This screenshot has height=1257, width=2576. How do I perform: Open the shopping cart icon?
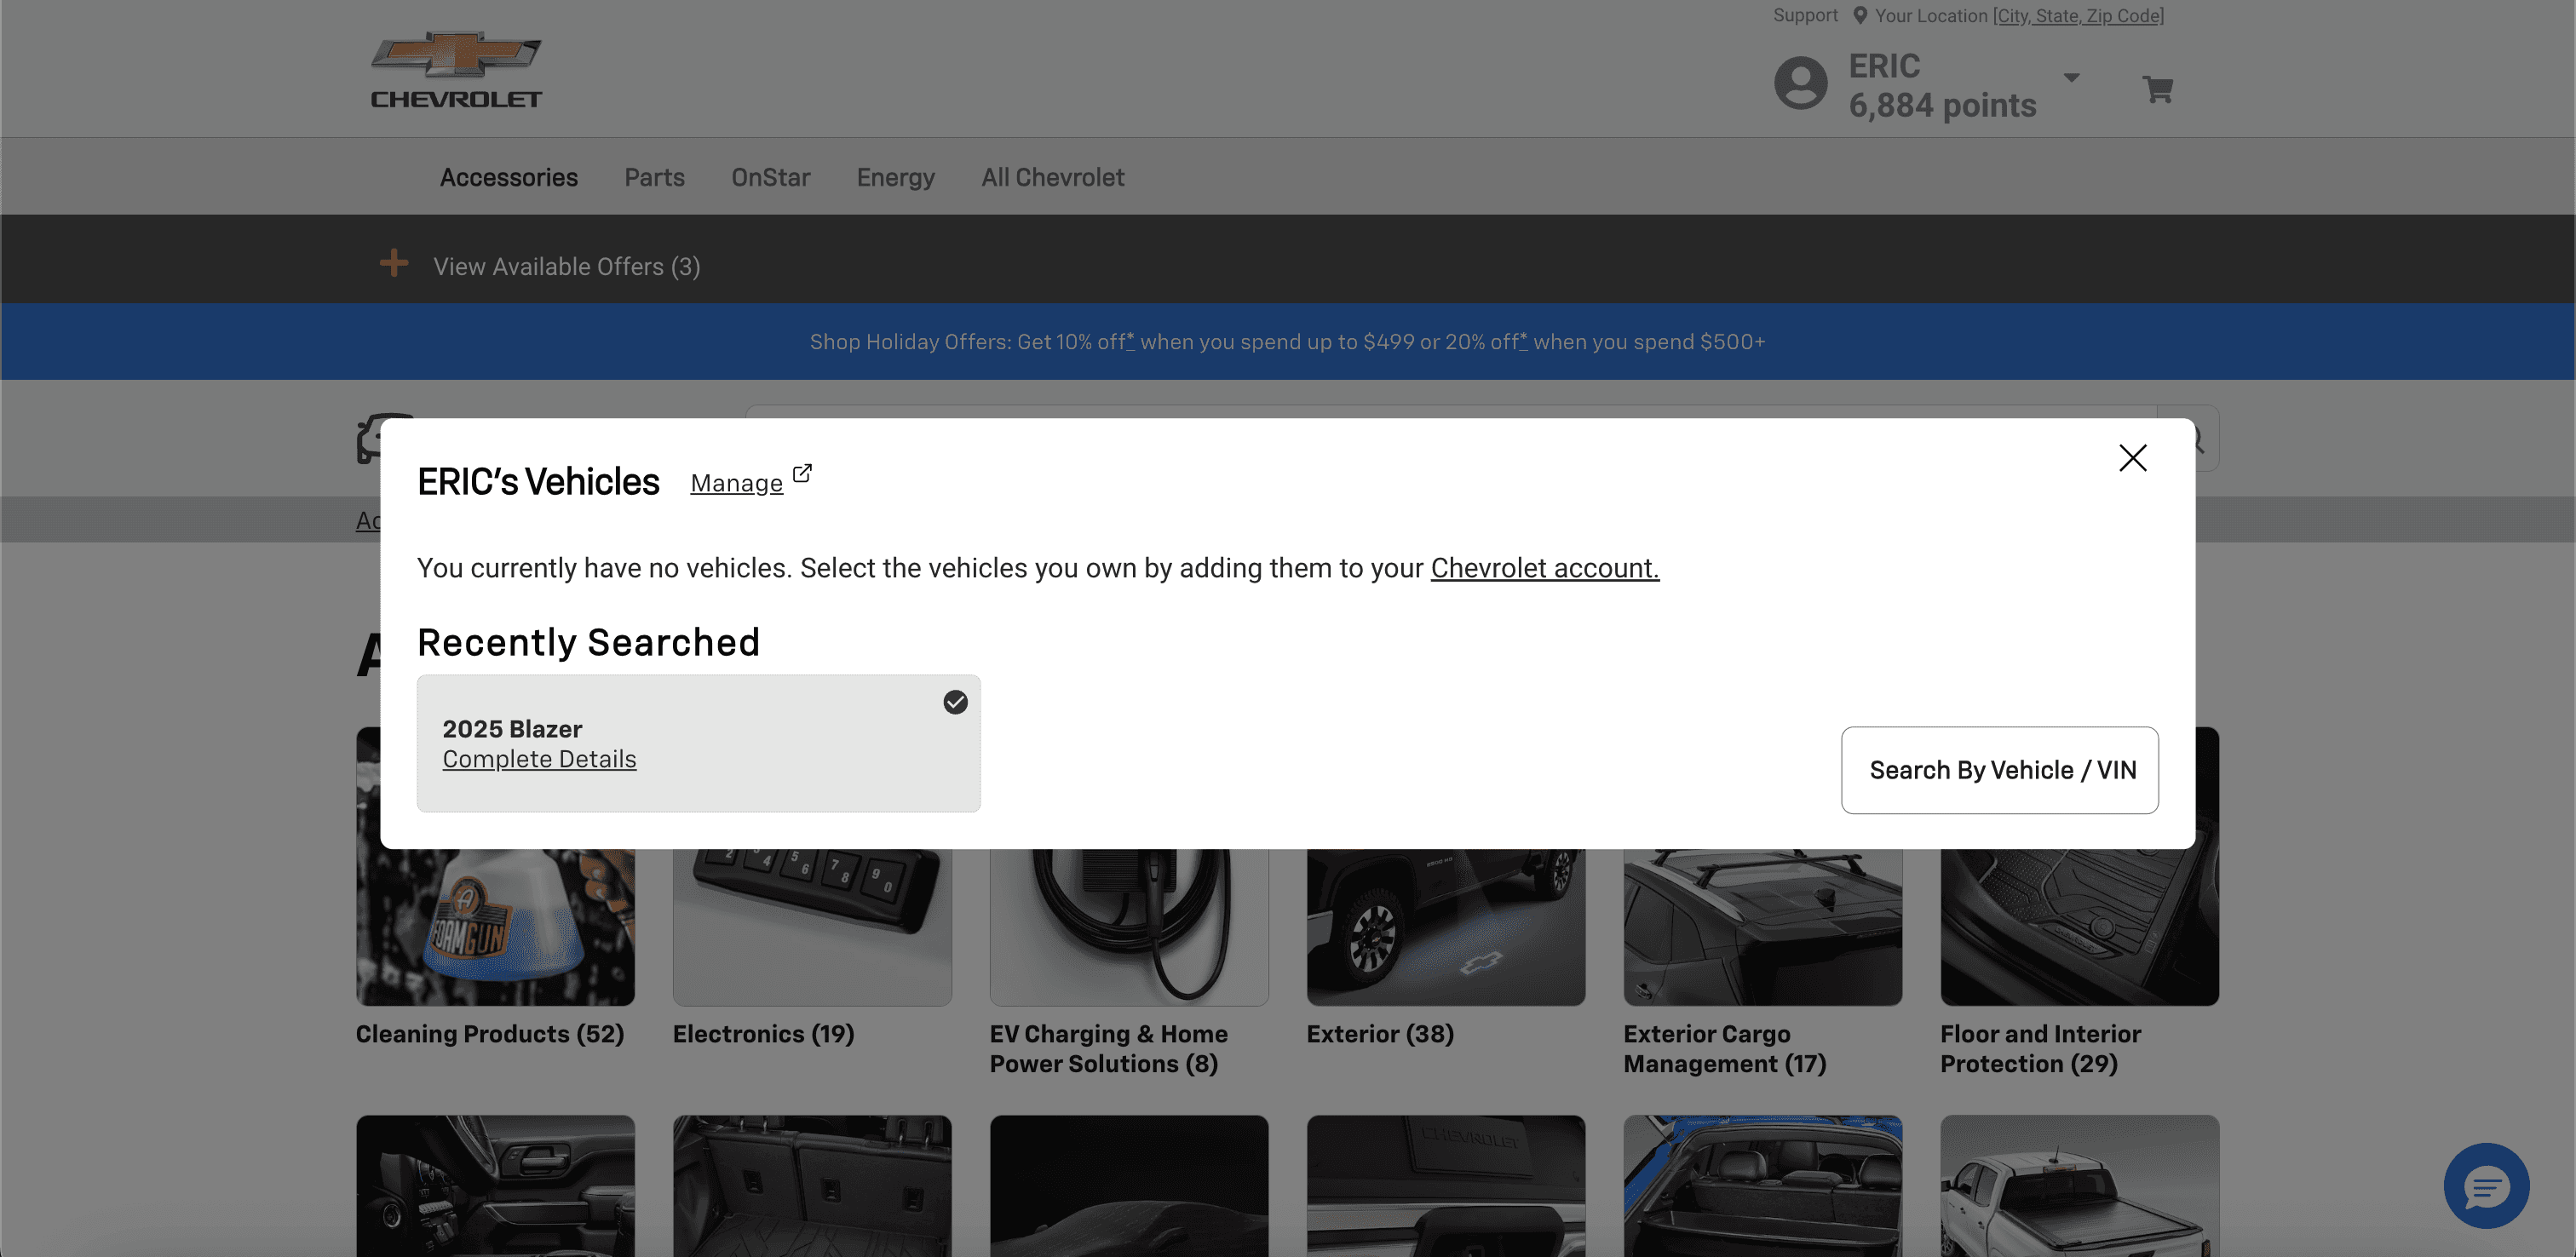(x=2157, y=90)
